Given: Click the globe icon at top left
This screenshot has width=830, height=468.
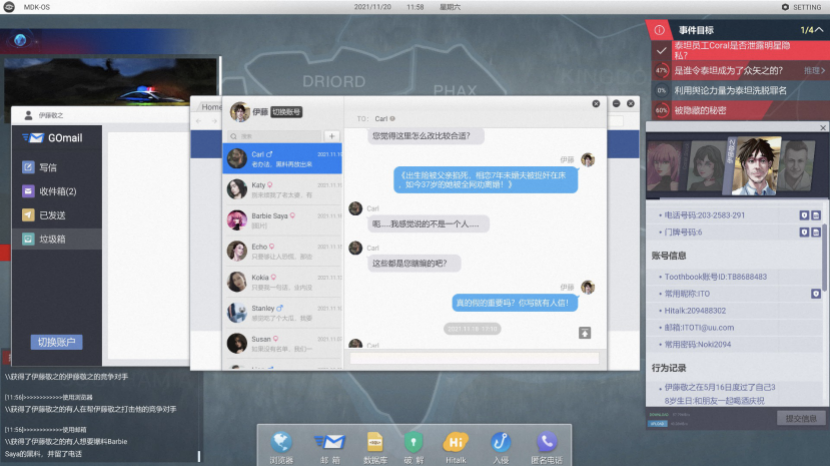Looking at the screenshot, I should [x=20, y=40].
